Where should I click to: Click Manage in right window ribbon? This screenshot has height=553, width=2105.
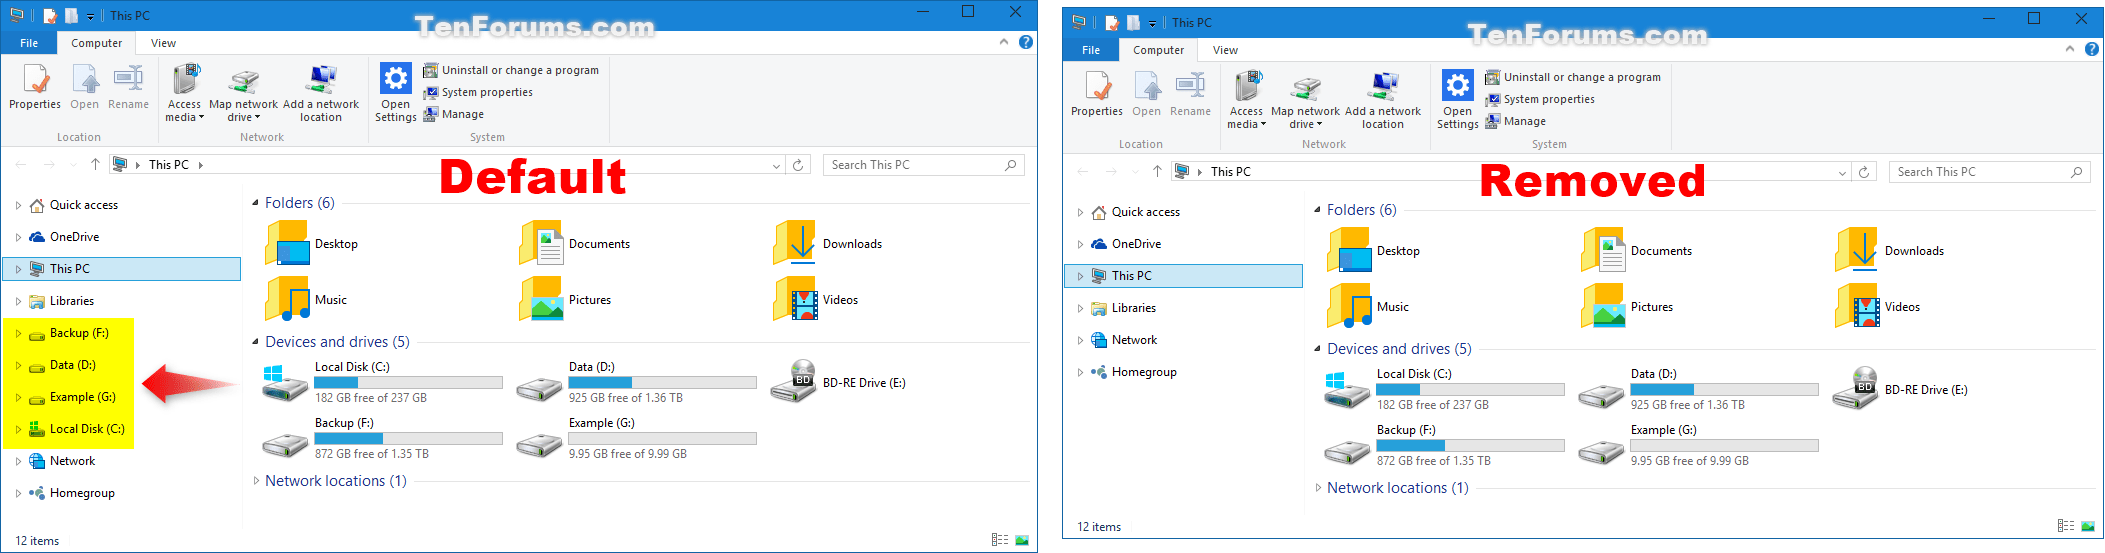(1516, 121)
